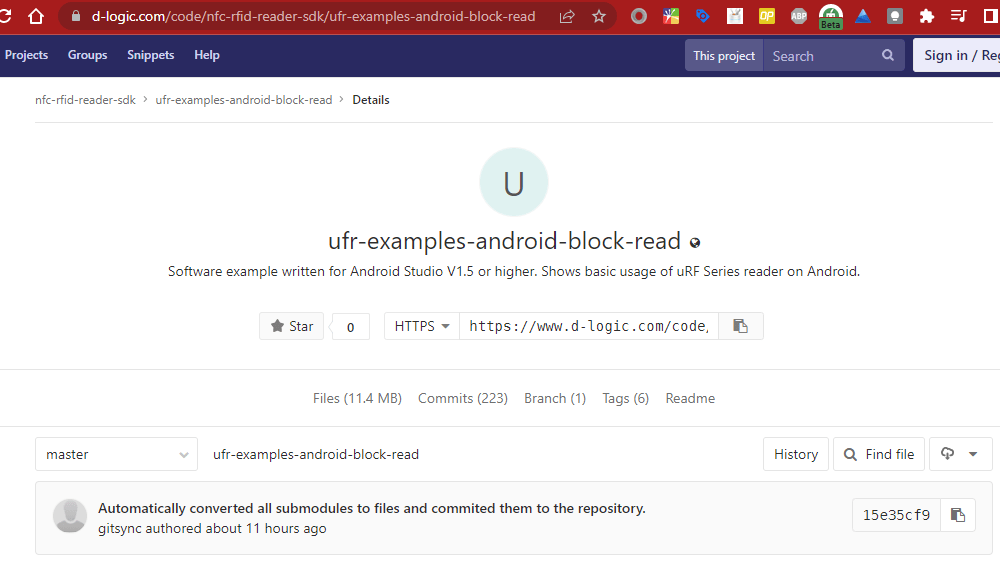The image size is (1000, 563).
Task: Open the media control playlist icon
Action: (959, 16)
